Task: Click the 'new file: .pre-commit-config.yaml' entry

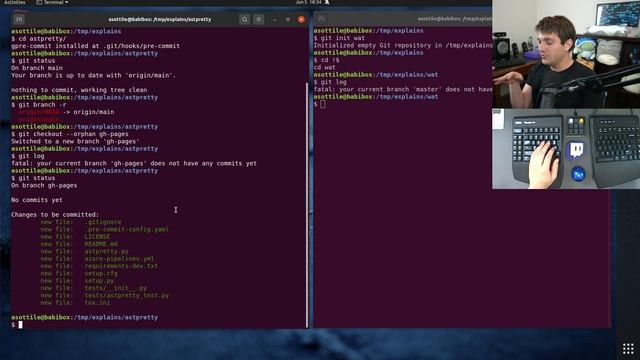Action: [104, 230]
